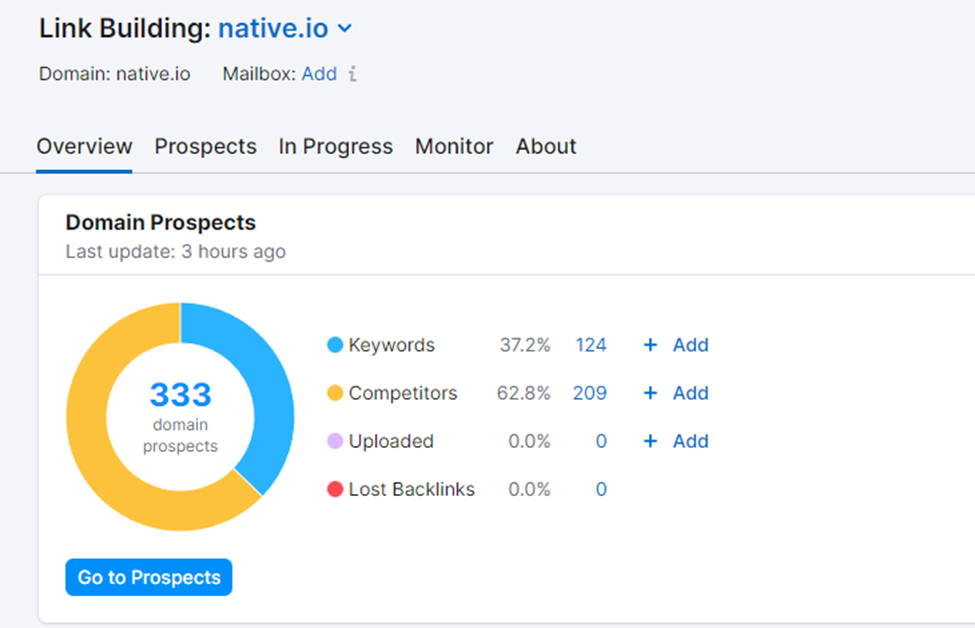This screenshot has width=975, height=628.
Task: Open the About tab
Action: click(546, 146)
